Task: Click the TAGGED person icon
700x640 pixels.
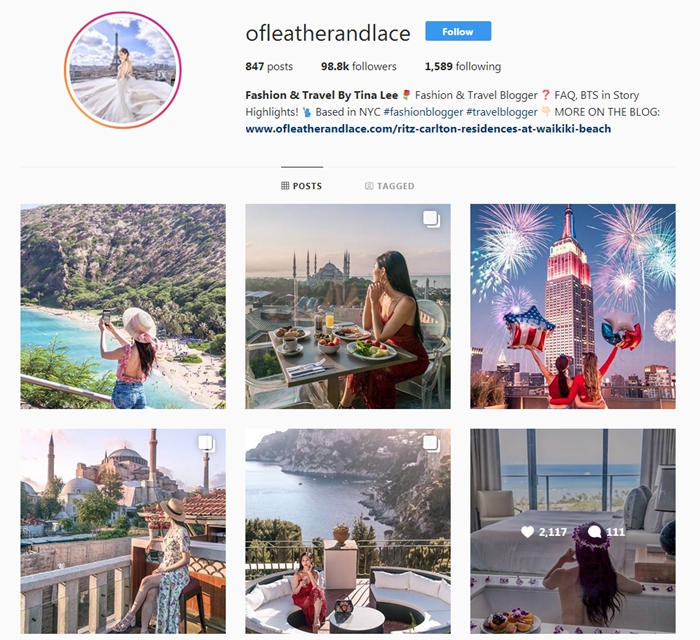Action: click(369, 186)
